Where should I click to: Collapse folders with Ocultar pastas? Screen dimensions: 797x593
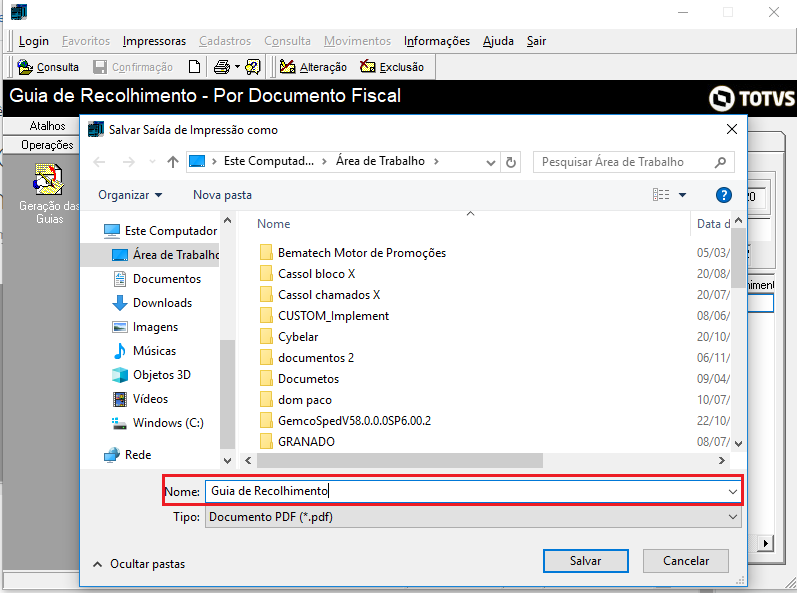click(139, 565)
